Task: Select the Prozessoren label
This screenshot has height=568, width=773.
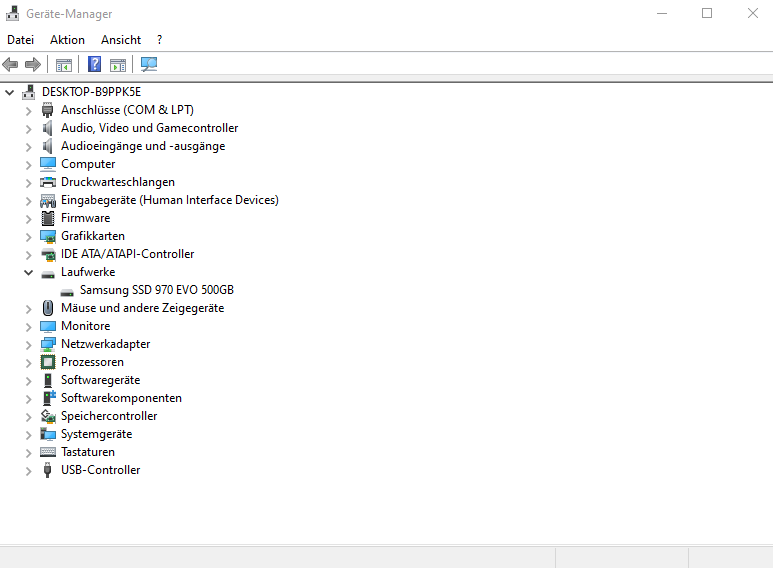Action: (x=92, y=362)
